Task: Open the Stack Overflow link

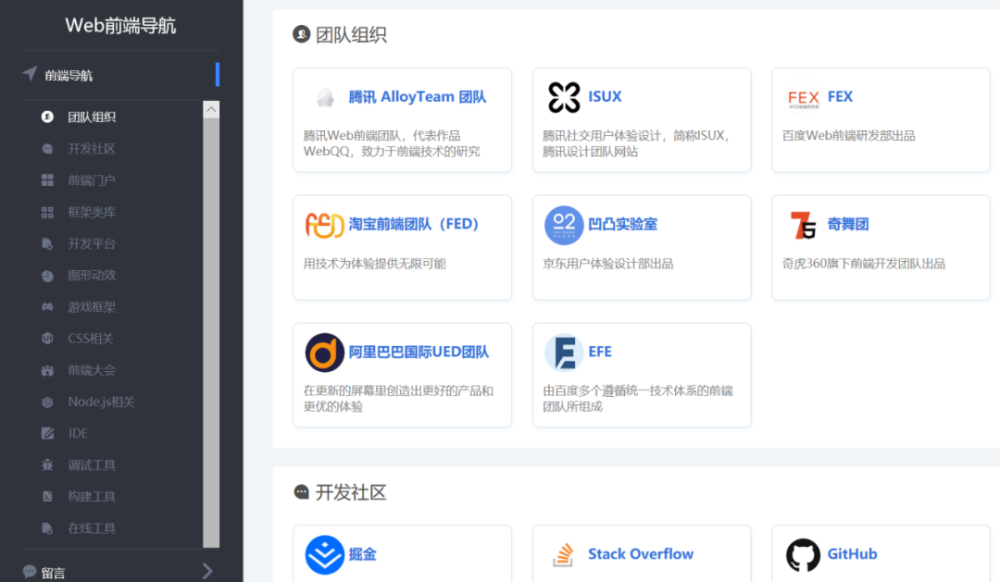Action: 640,554
